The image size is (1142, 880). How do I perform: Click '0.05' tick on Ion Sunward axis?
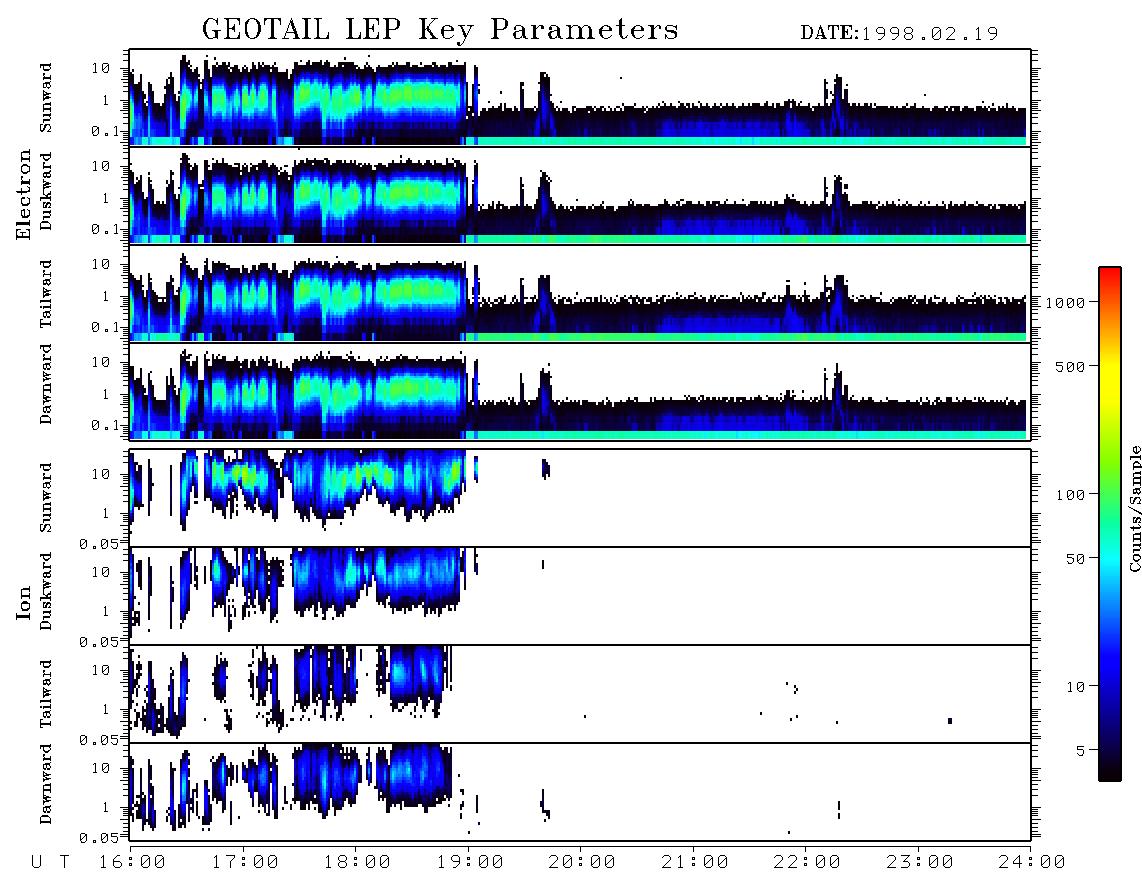pos(99,543)
